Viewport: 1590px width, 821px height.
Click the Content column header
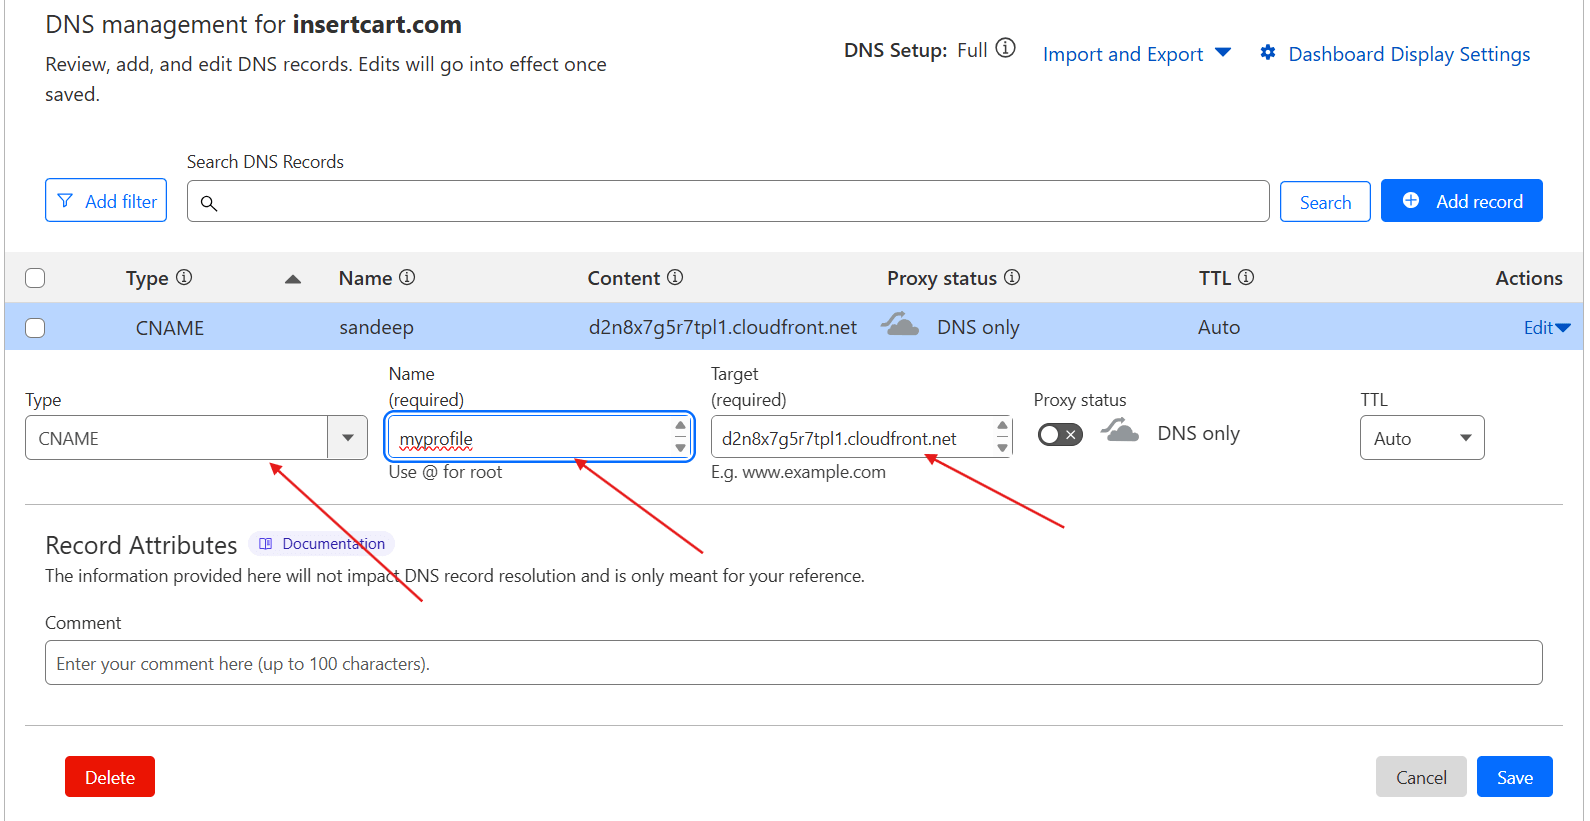(624, 278)
